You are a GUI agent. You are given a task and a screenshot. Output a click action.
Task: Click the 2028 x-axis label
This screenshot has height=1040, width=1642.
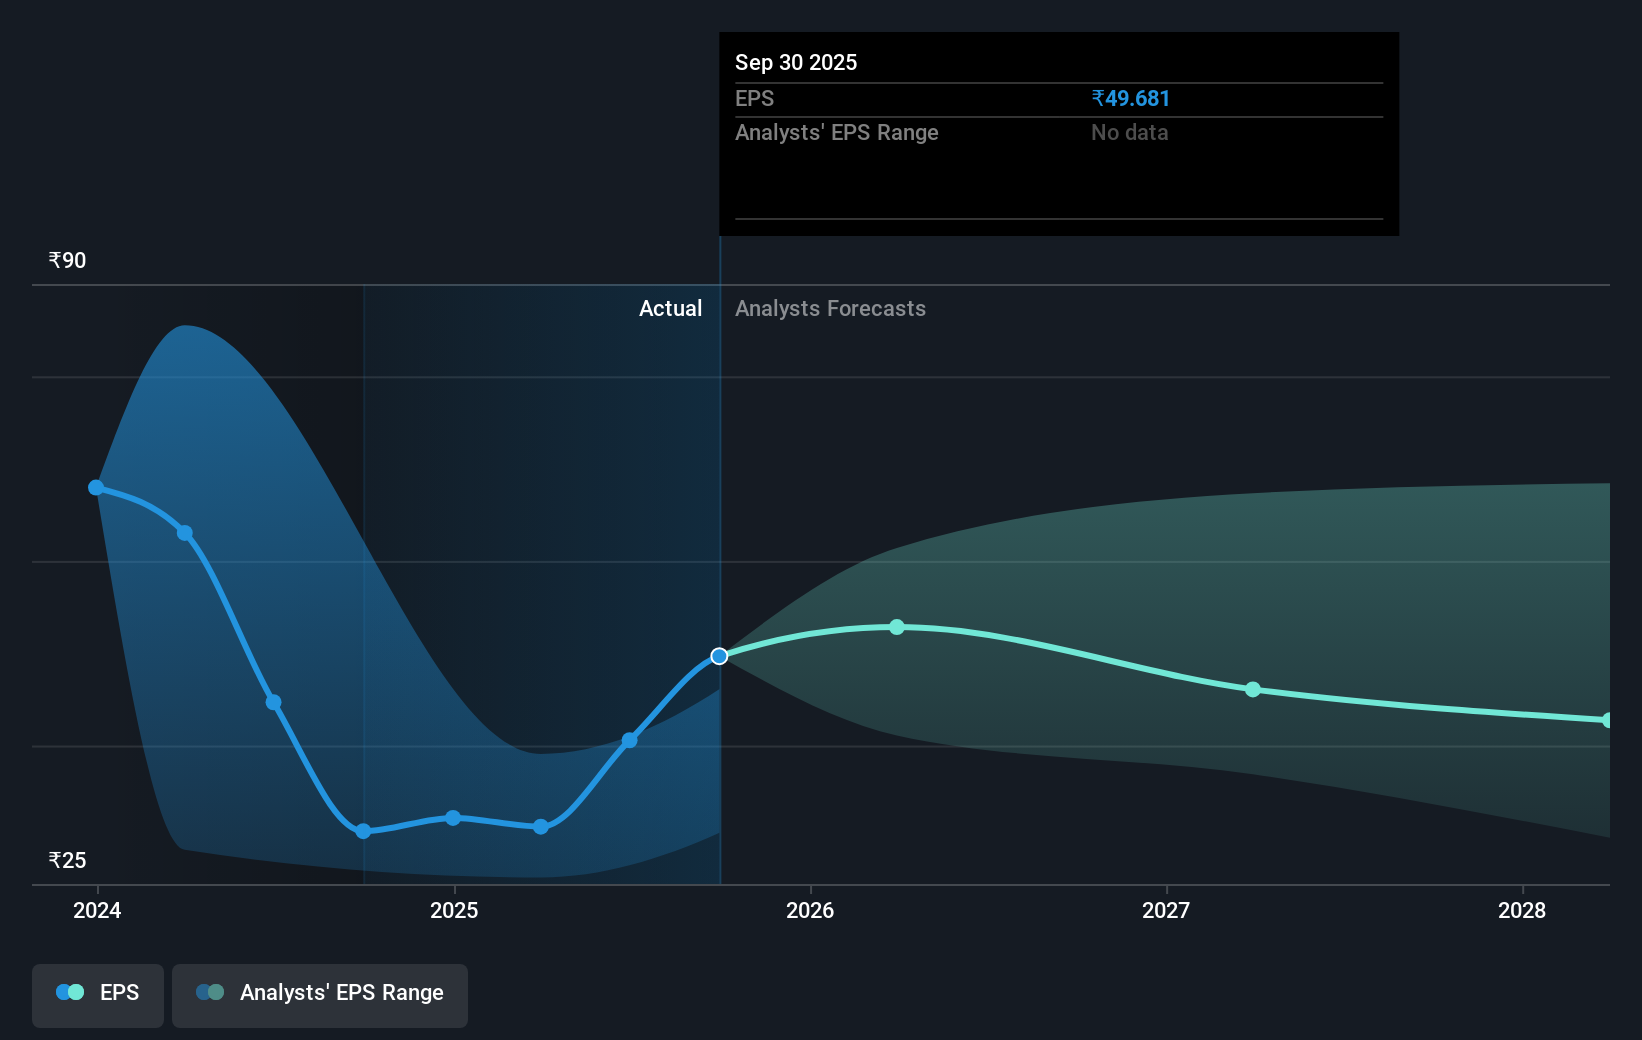point(1522,910)
